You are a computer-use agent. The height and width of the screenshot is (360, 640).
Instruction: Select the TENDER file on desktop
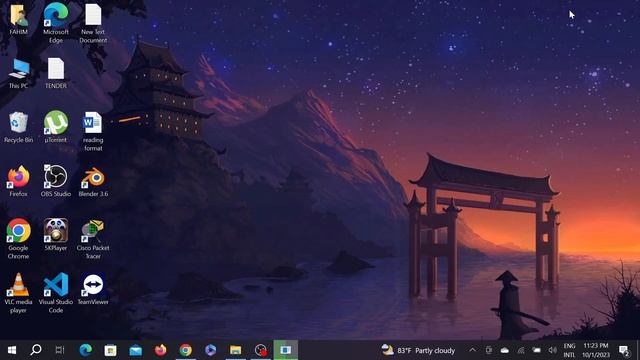pyautogui.click(x=56, y=73)
